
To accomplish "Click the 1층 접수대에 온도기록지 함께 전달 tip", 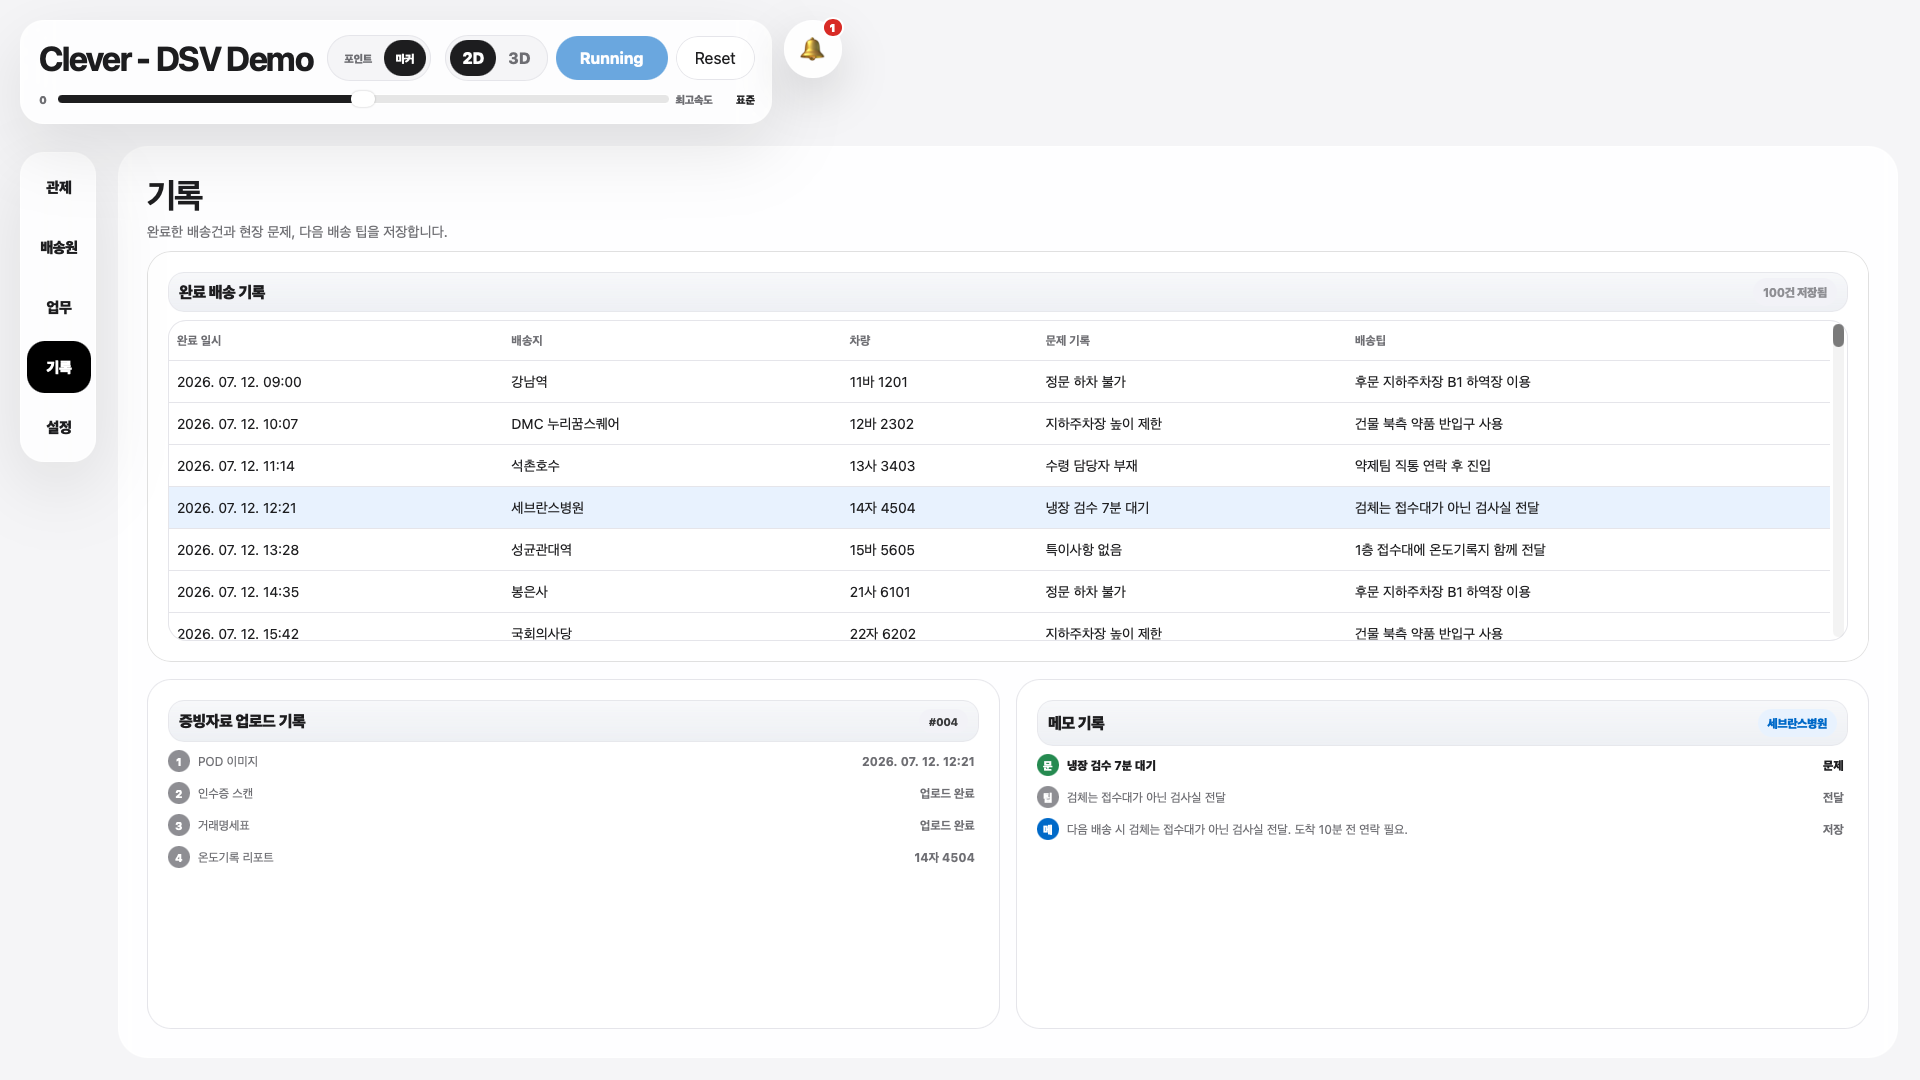I will 1450,550.
